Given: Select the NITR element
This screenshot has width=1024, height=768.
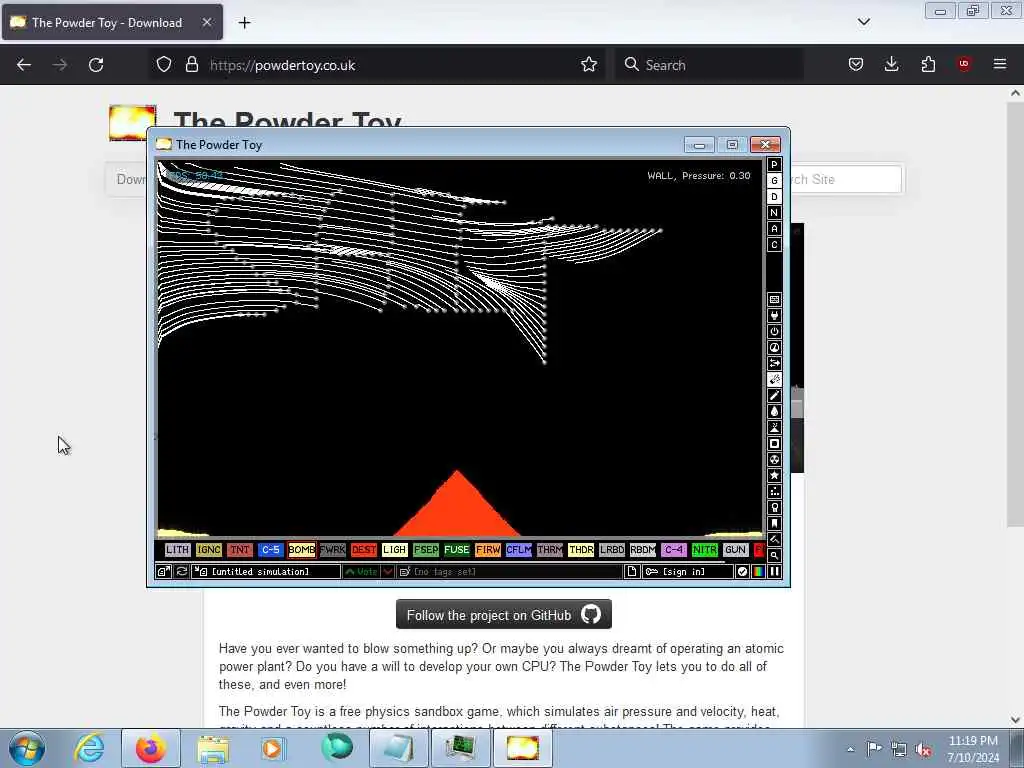Looking at the screenshot, I should pos(704,550).
